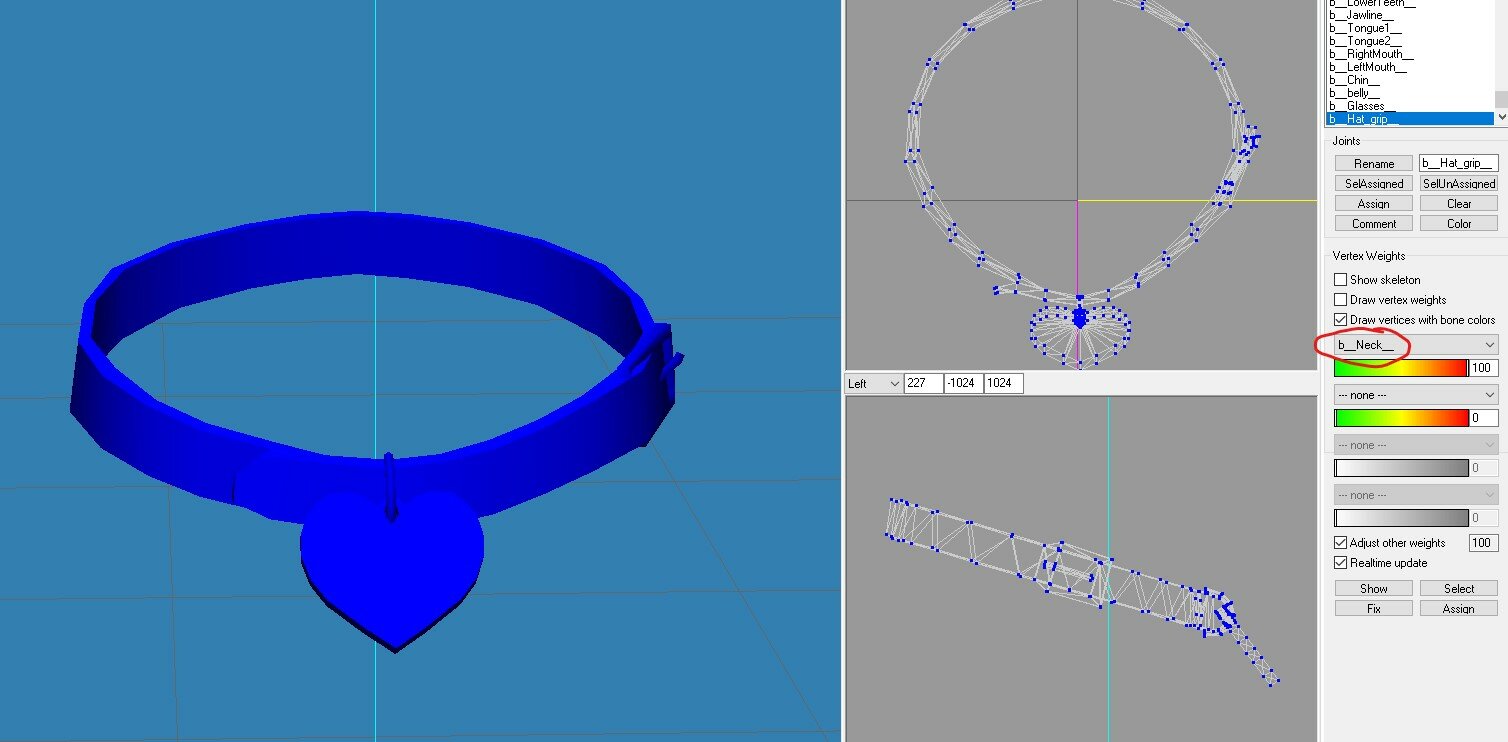
Task: Enable the Draw vertex weights checkbox
Action: pyautogui.click(x=1341, y=300)
